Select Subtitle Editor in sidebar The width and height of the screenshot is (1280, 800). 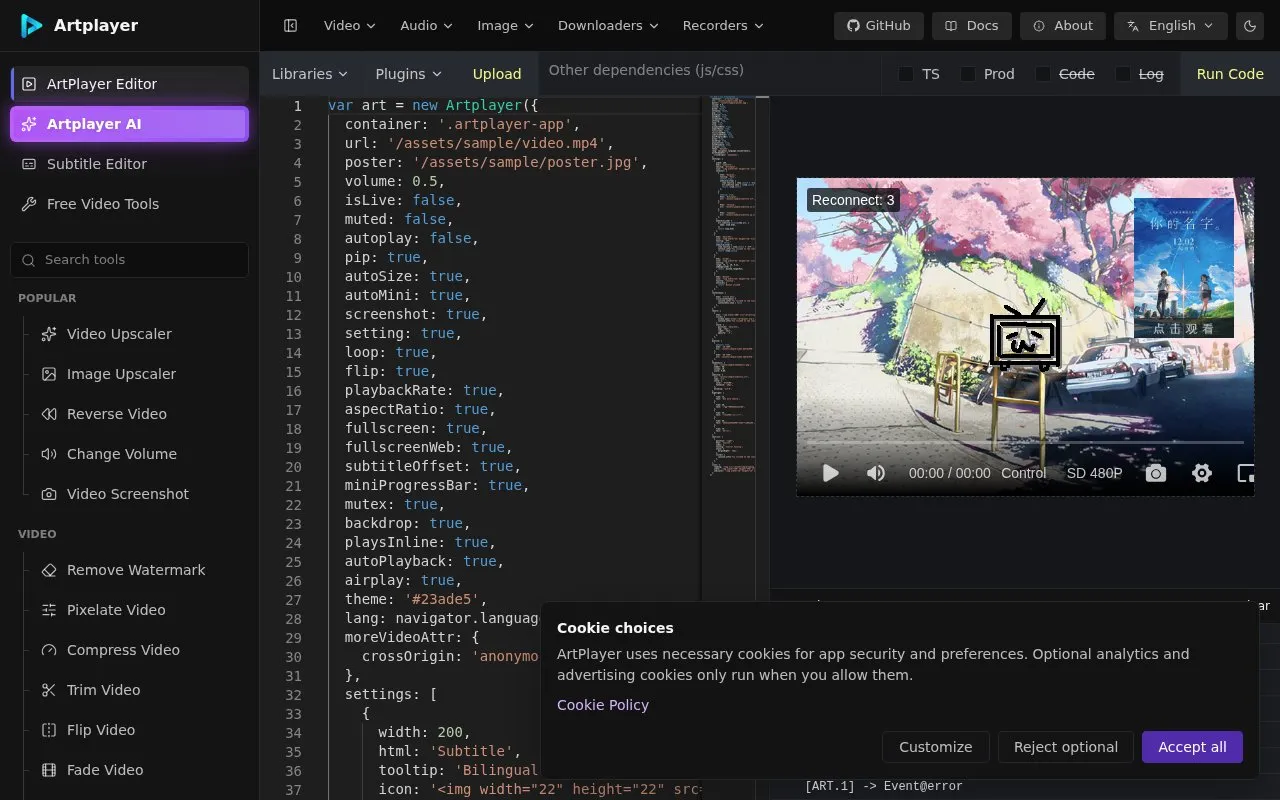[x=129, y=164]
